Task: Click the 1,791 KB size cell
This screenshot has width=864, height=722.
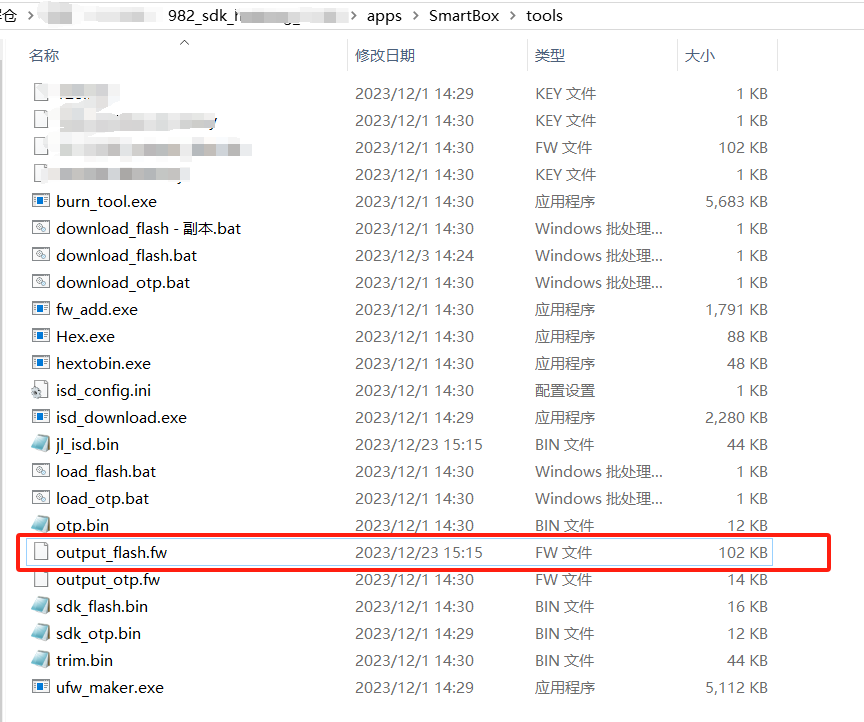Action: tap(737, 309)
